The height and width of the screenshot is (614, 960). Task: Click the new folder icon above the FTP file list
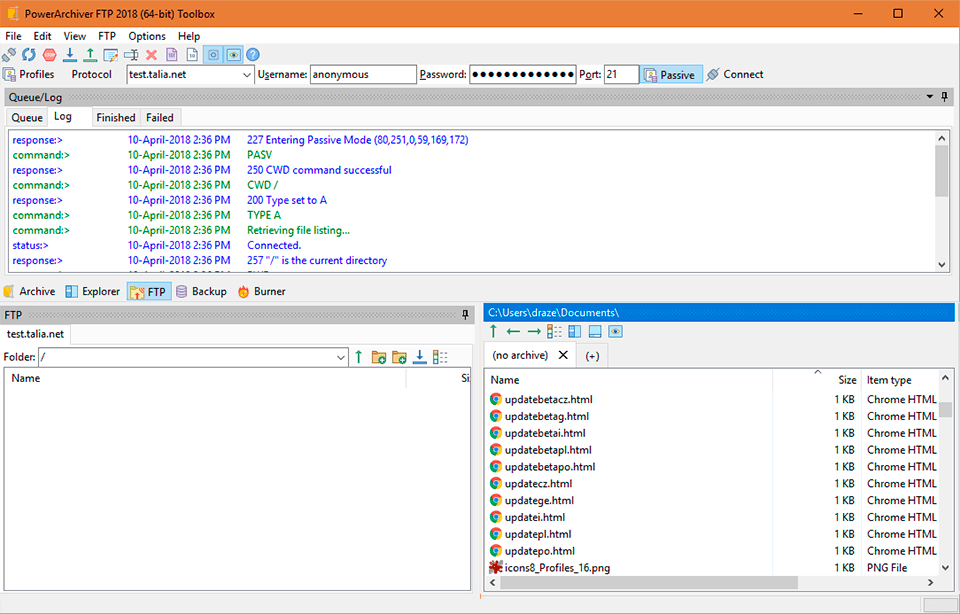pos(378,356)
